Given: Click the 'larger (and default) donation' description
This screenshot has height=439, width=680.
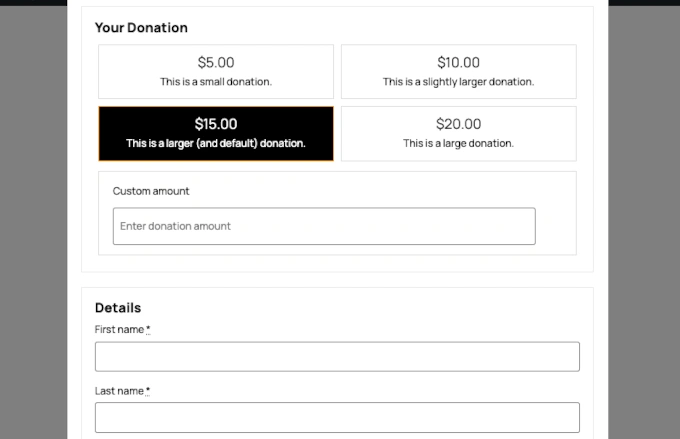Looking at the screenshot, I should [x=216, y=143].
